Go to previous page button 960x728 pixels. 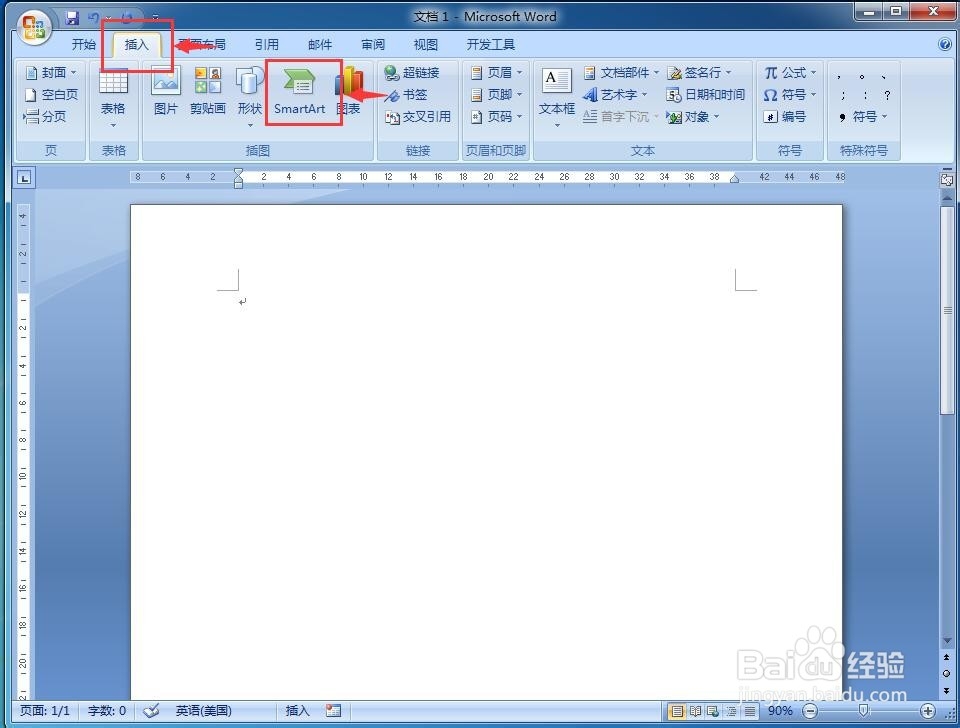point(947,657)
